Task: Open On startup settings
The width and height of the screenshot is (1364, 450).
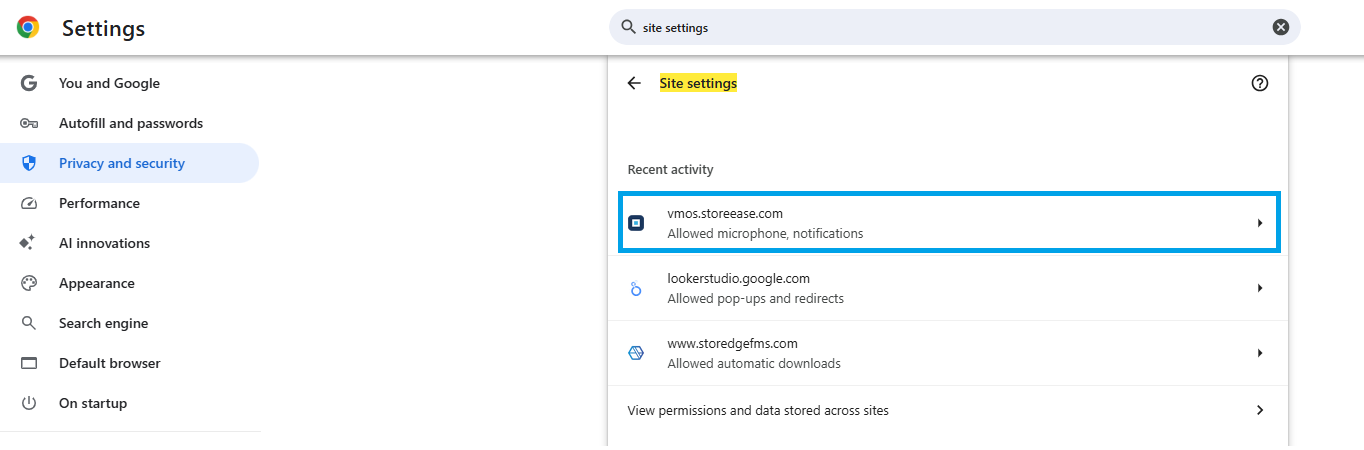Action: [x=130, y=403]
